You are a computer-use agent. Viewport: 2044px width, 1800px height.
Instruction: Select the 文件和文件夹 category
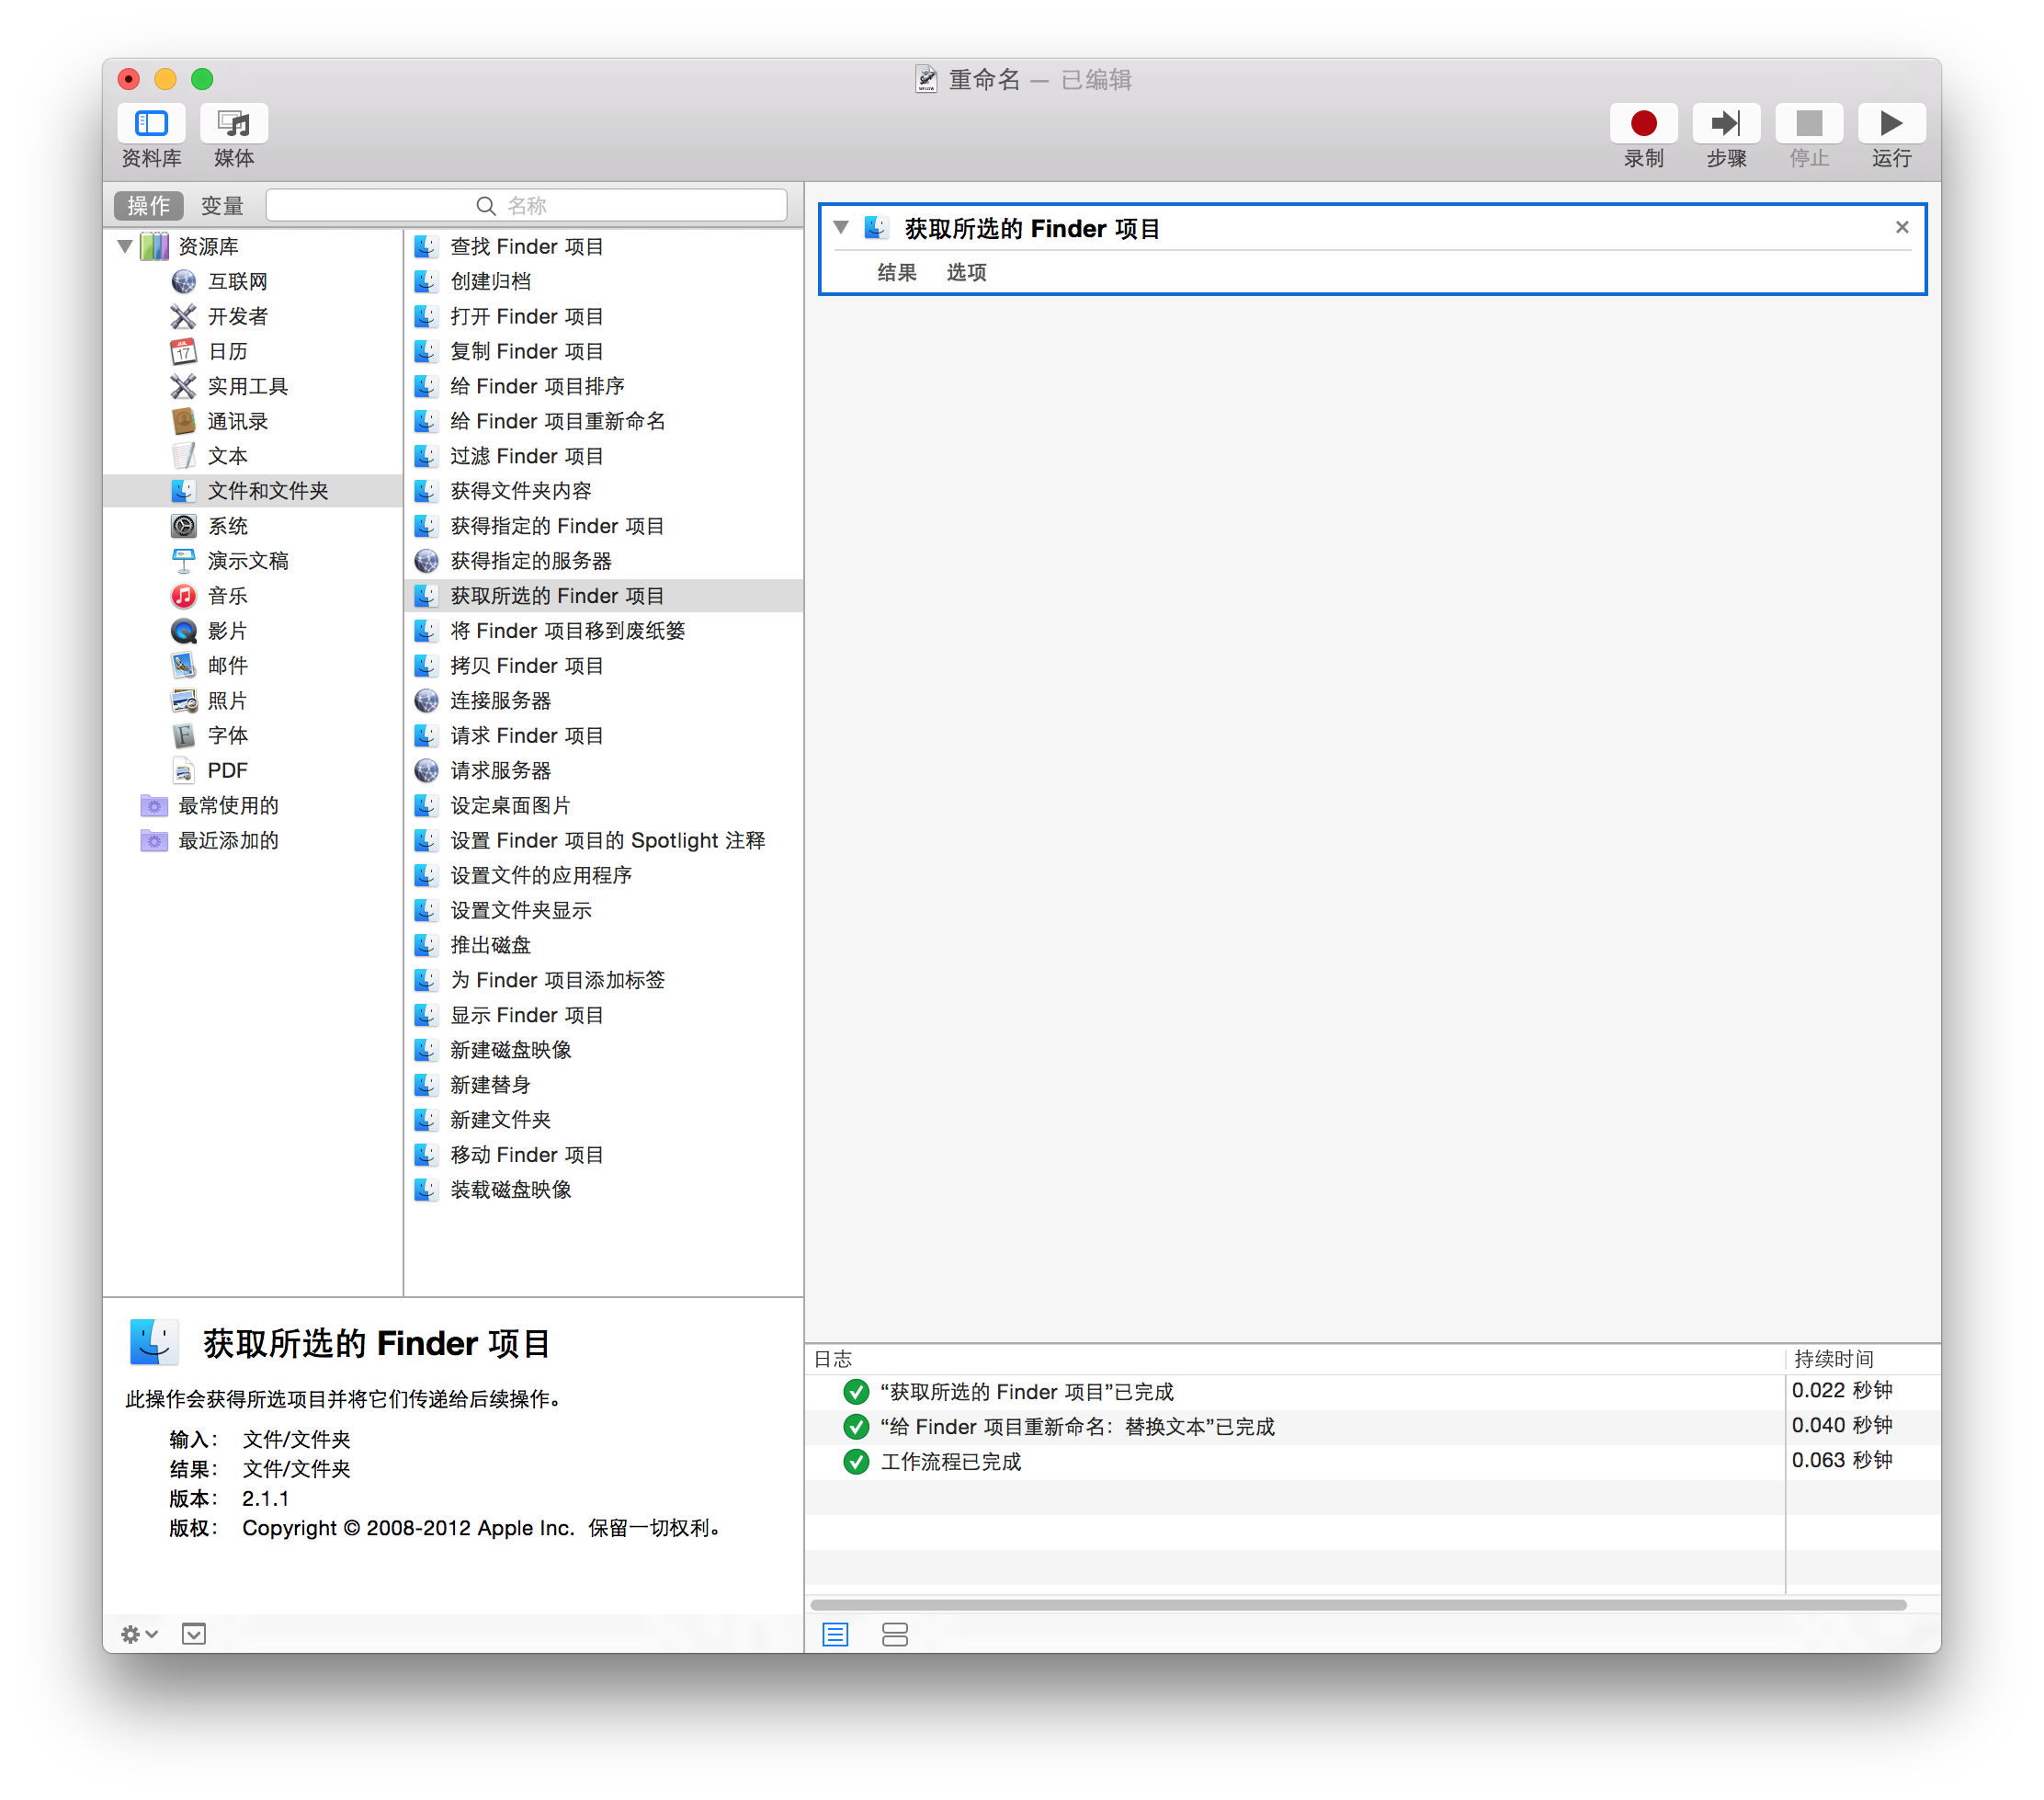tap(252, 491)
